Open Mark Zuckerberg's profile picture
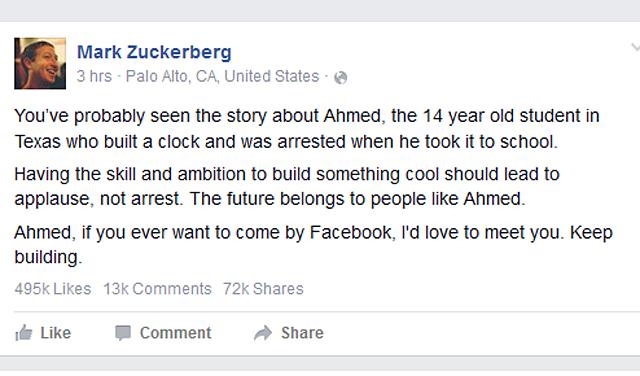Image resolution: width=640 pixels, height=376 pixels. (40, 63)
